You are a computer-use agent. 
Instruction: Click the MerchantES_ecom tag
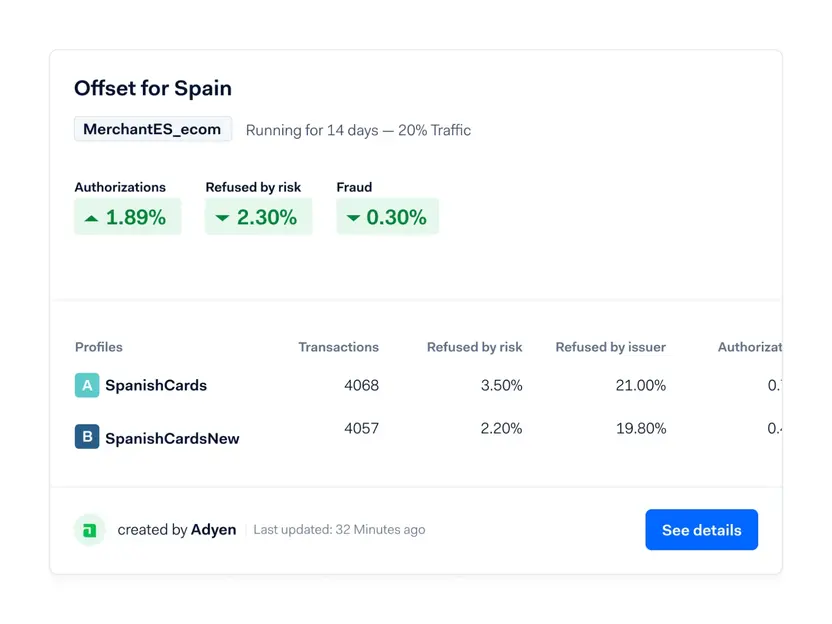152,129
